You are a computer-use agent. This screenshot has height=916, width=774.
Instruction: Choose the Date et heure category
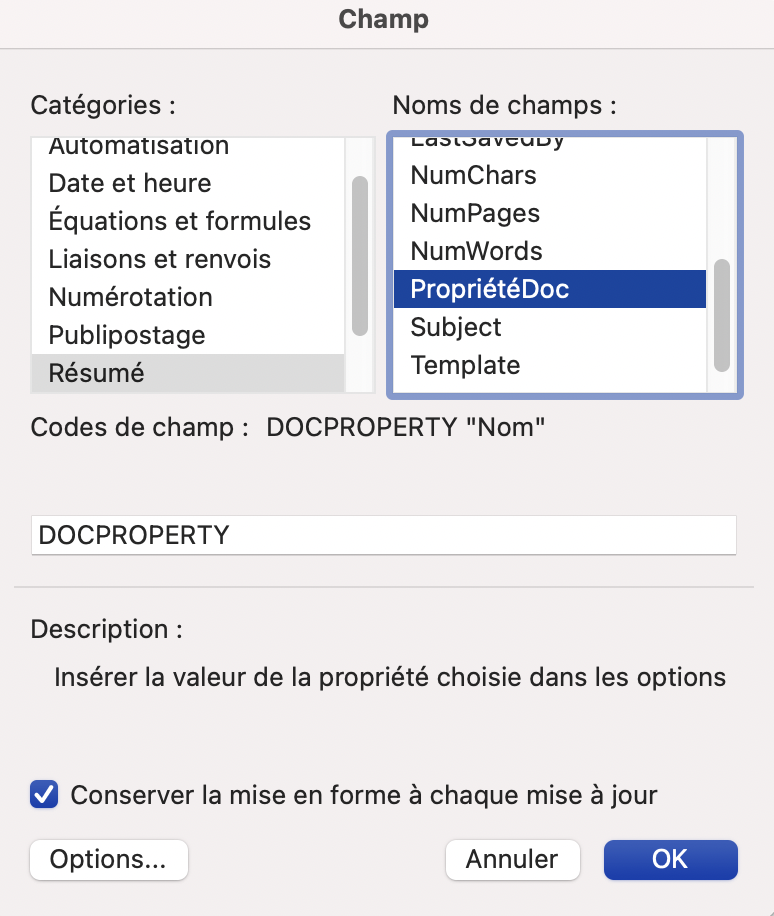tap(130, 183)
